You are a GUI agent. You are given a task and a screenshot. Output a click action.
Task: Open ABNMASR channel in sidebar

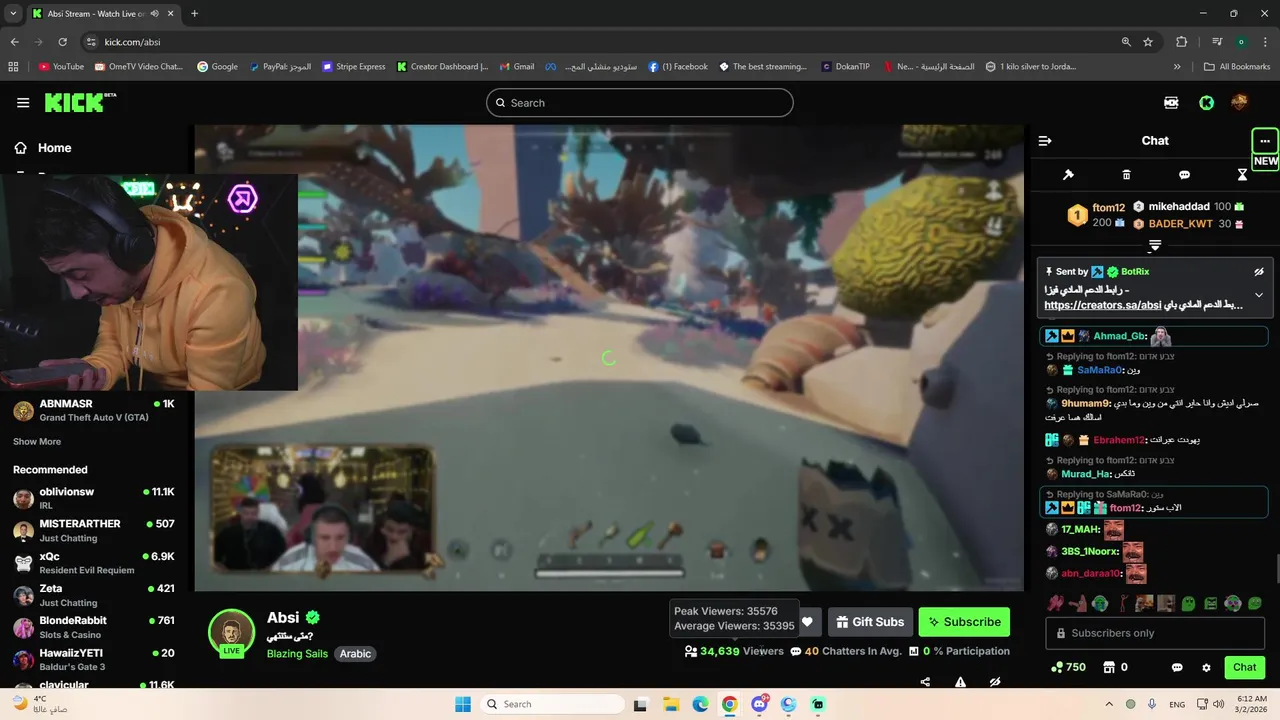tap(94, 410)
